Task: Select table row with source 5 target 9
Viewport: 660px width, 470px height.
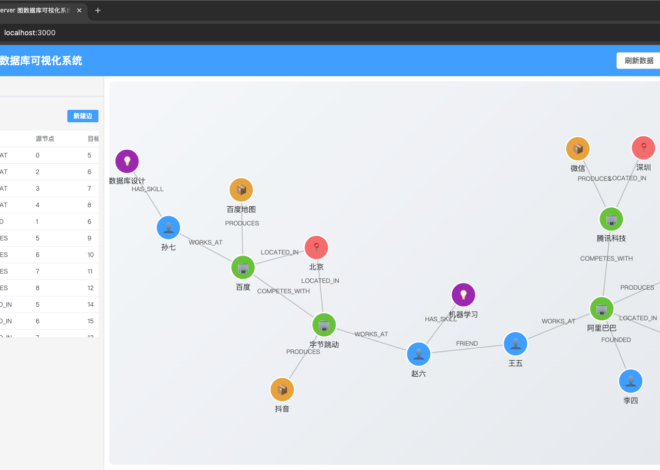Action: (49, 238)
